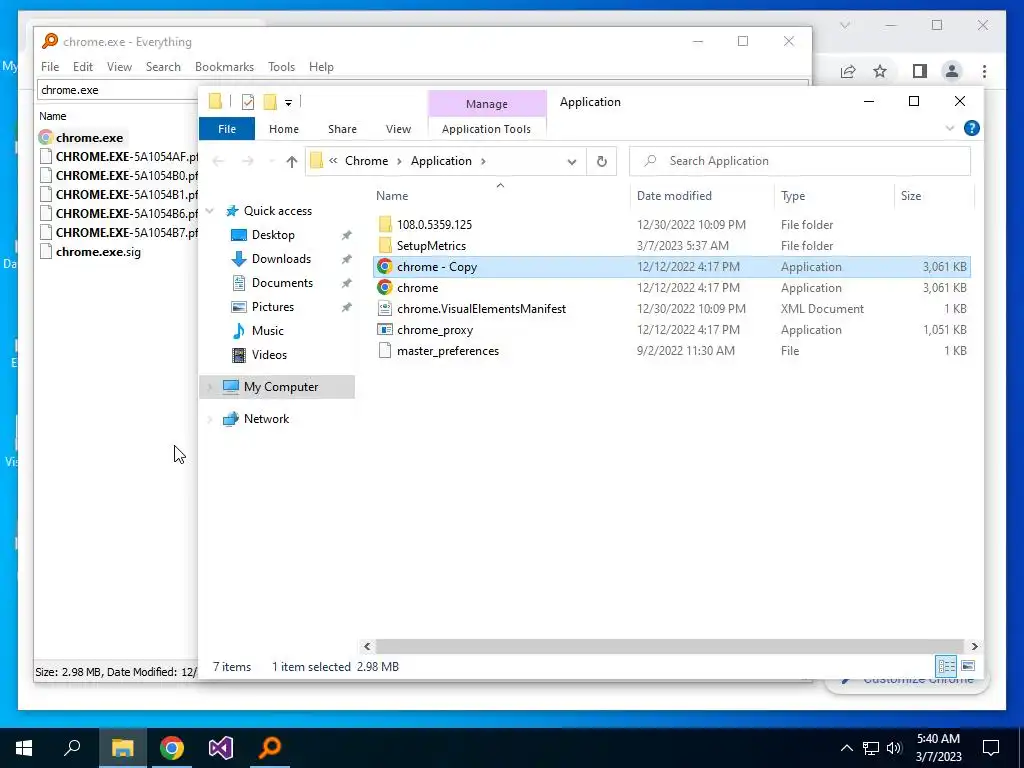
Task: Select the chrome_proxy application file
Action: [x=435, y=330]
